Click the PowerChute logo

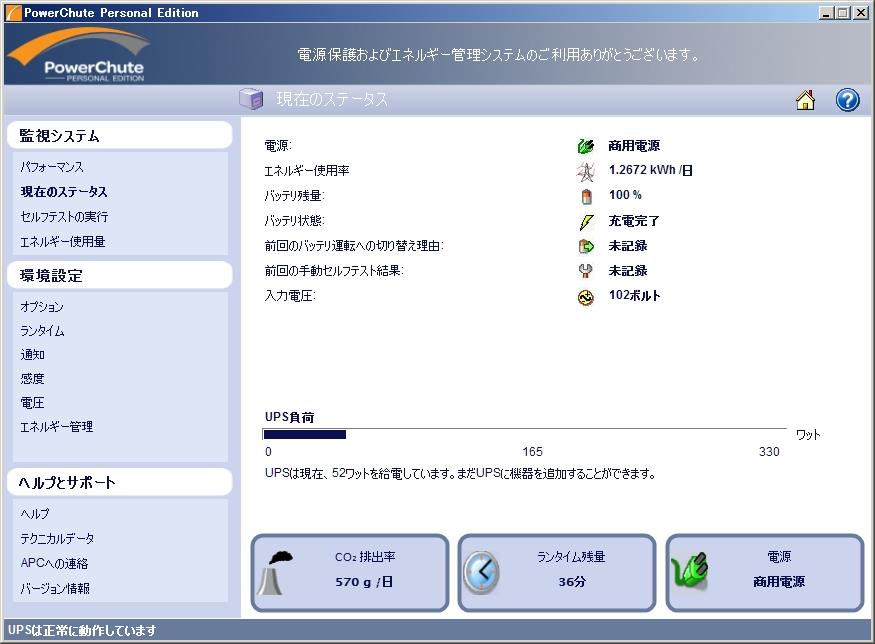tap(78, 54)
